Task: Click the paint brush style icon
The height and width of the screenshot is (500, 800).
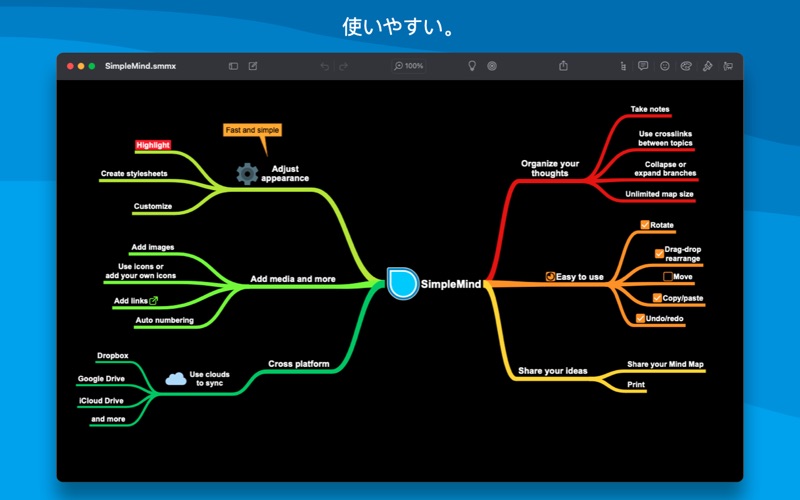Action: coord(707,66)
